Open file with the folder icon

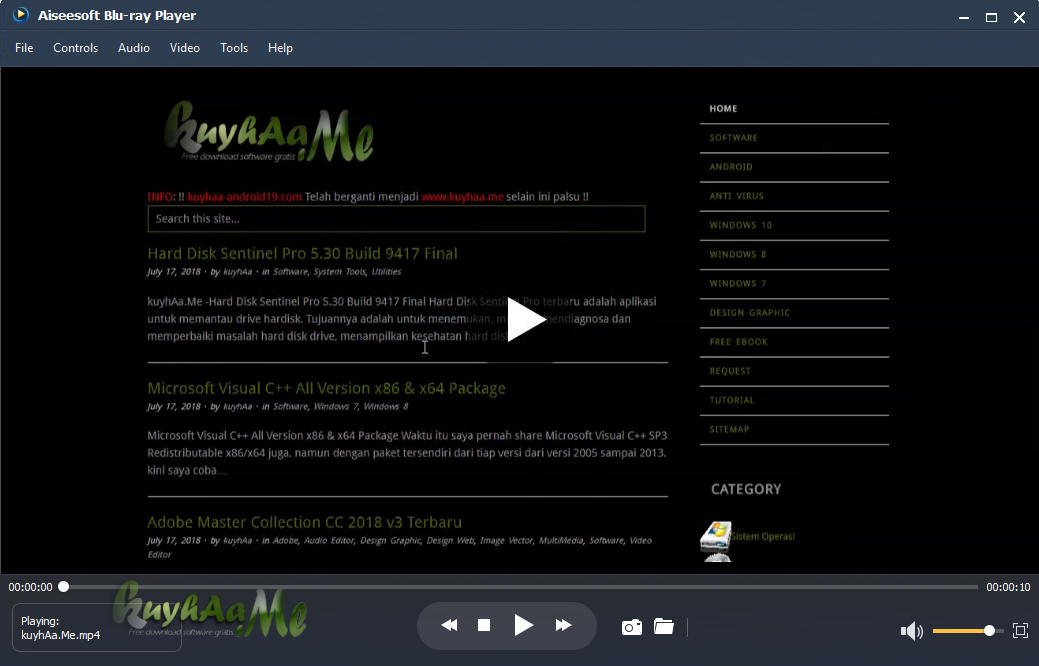663,626
